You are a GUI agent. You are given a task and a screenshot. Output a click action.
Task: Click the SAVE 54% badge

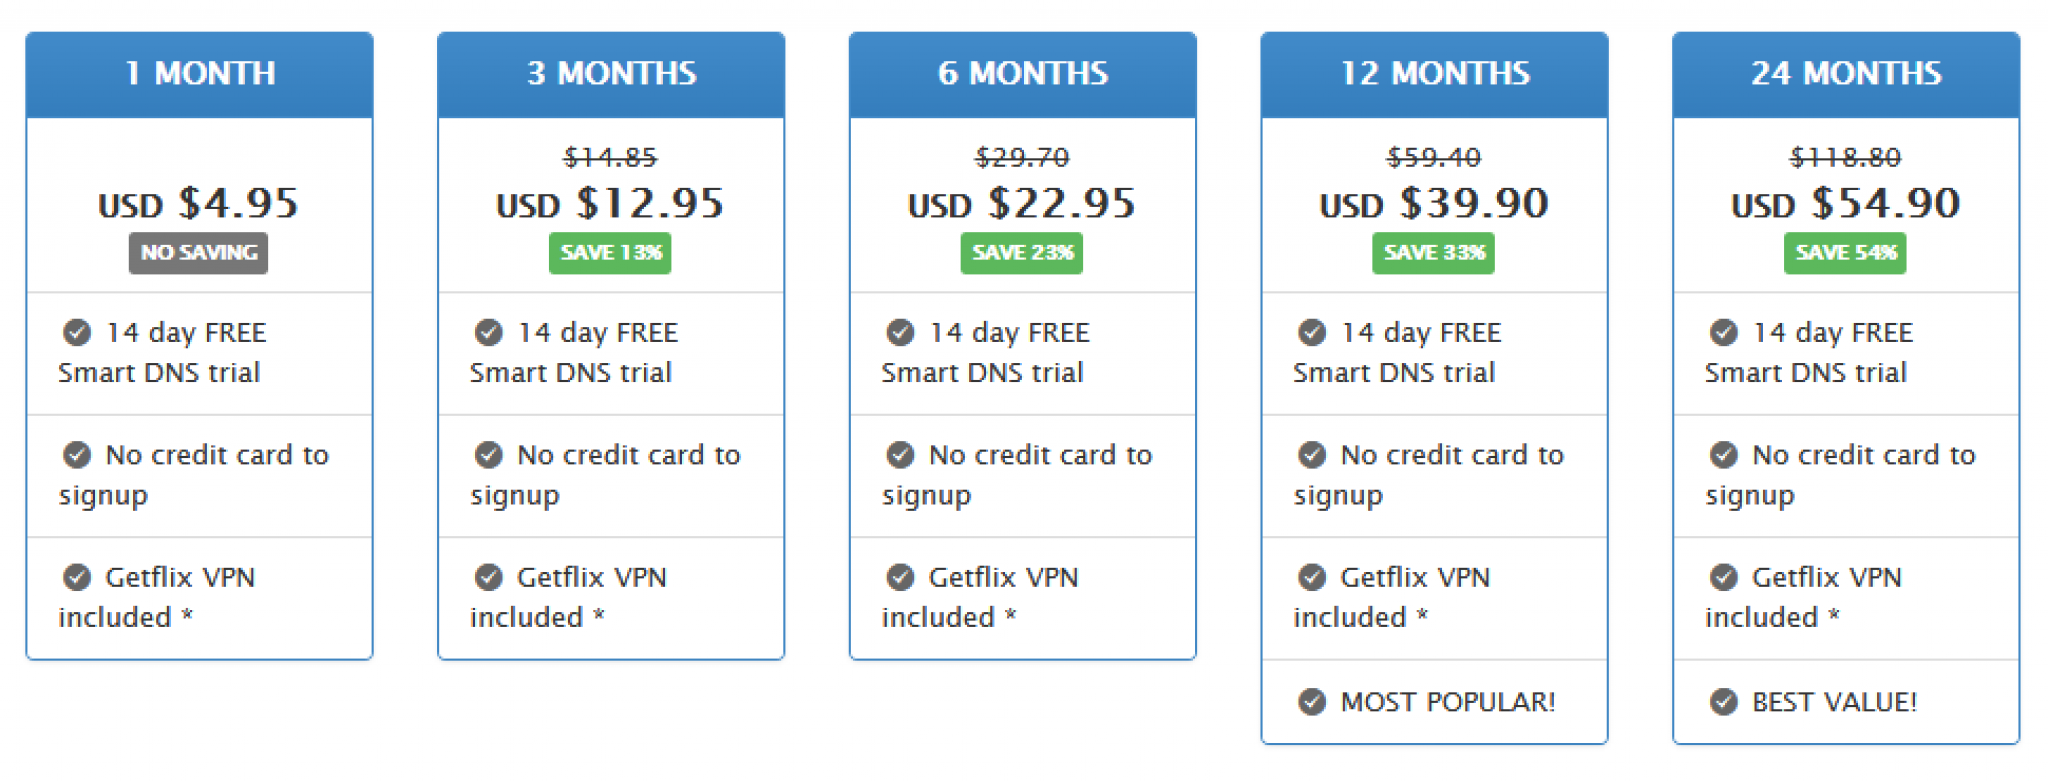[x=1844, y=253]
